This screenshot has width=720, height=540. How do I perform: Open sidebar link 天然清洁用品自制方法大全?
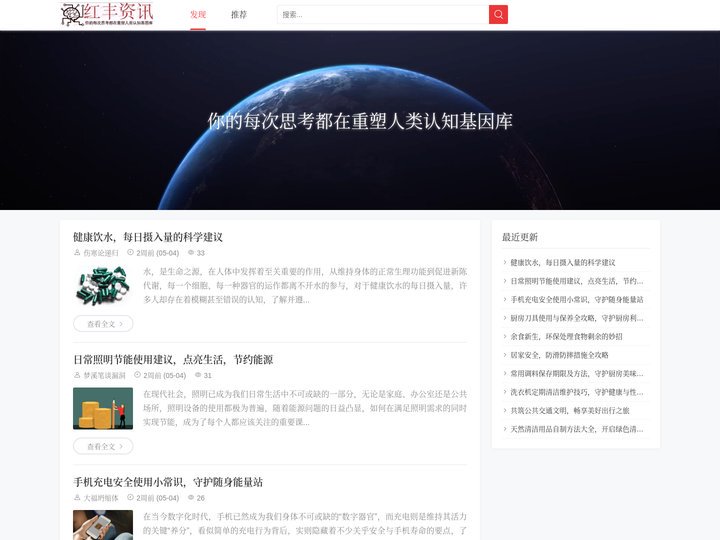[x=577, y=429]
